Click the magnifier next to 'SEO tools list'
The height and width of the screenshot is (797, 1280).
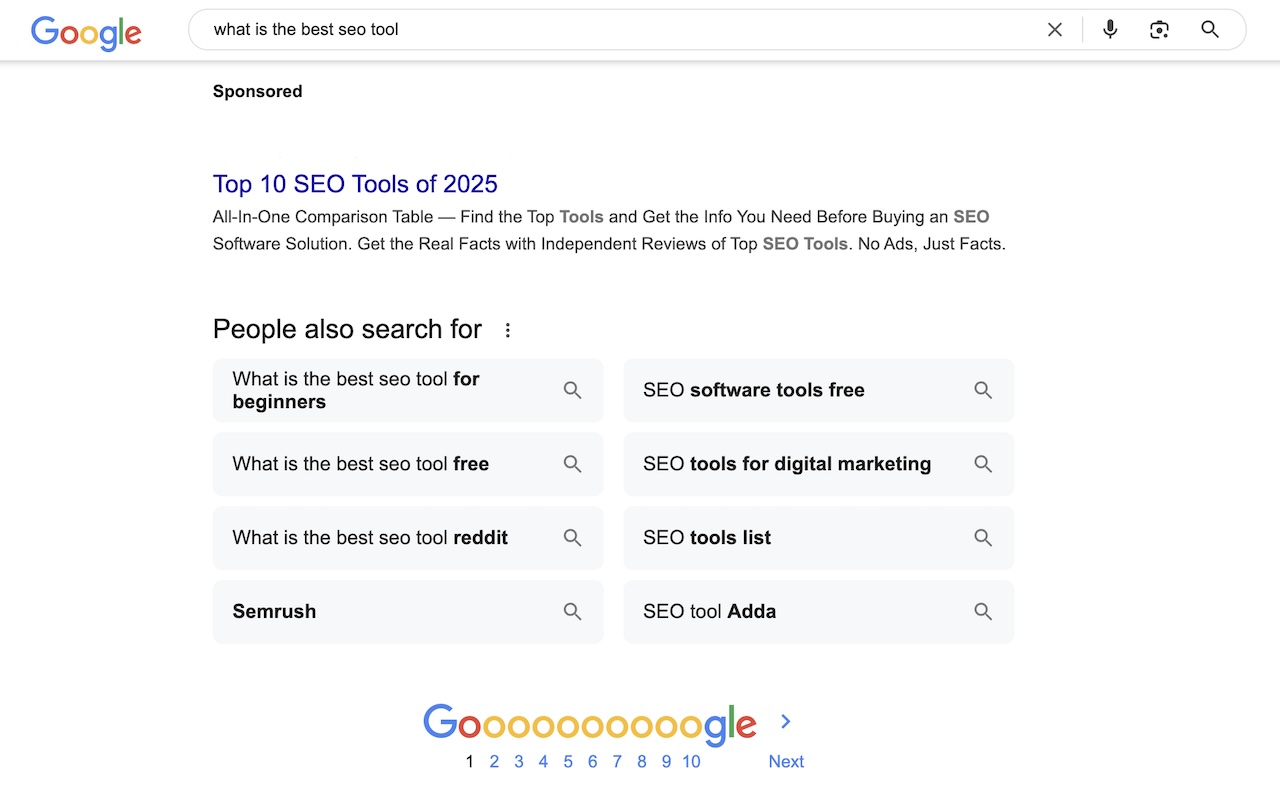983,537
